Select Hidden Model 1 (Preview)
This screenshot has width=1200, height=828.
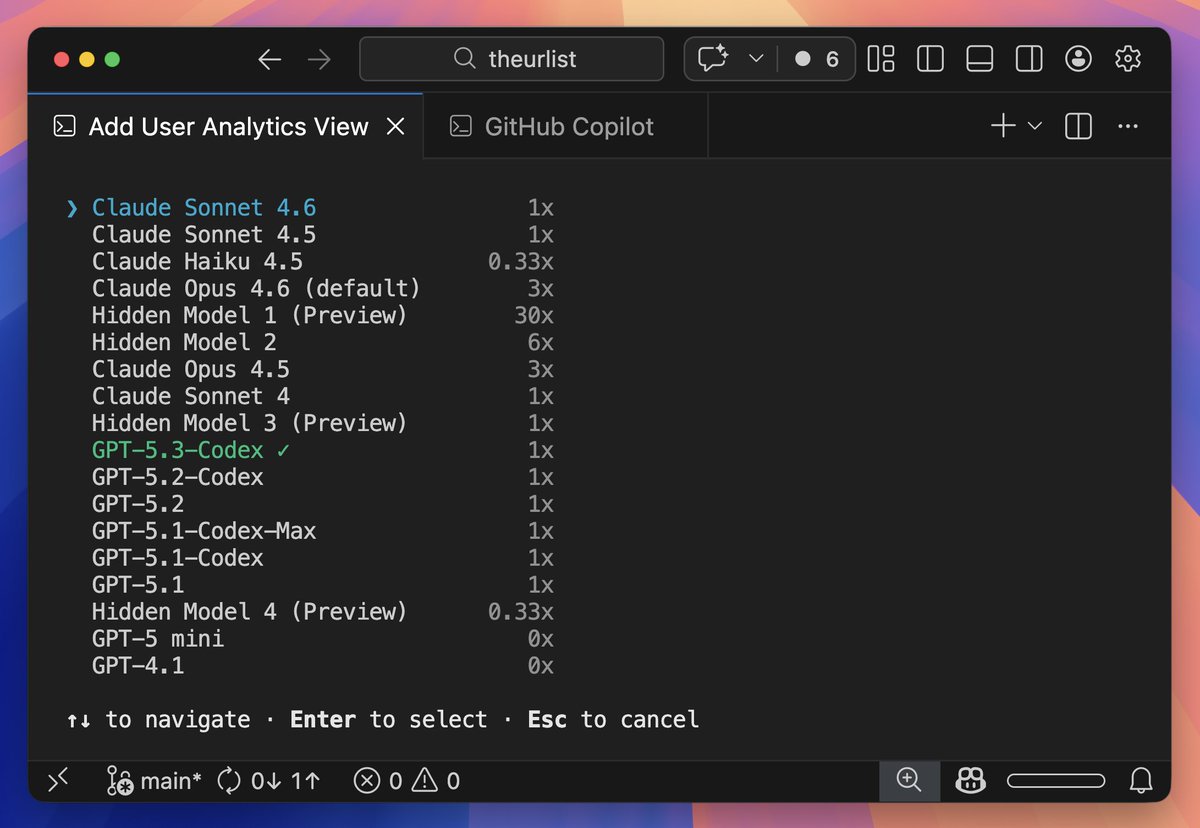pos(250,316)
